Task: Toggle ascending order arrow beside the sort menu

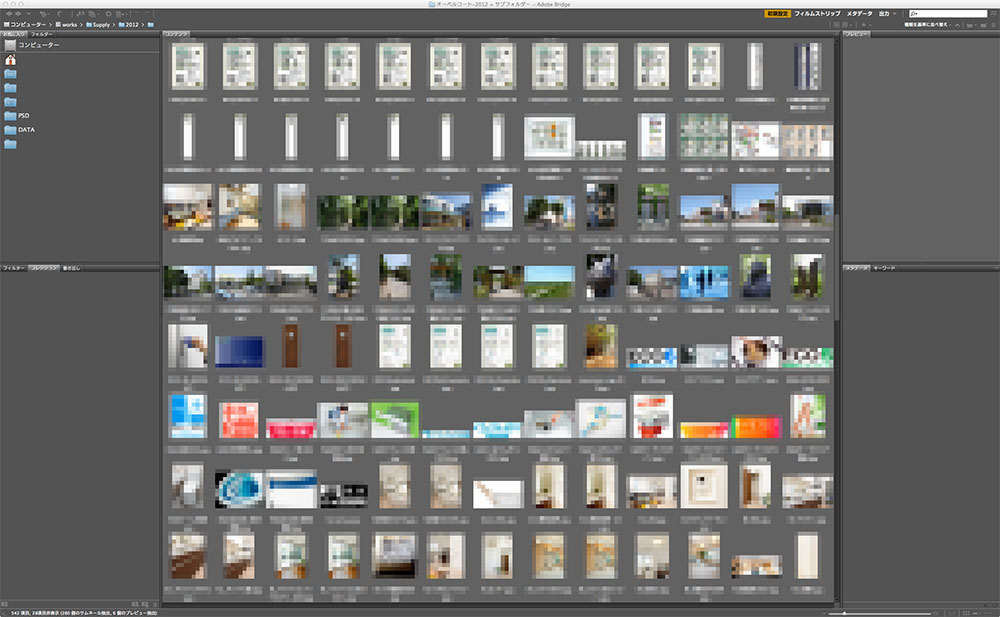Action: 957,26
